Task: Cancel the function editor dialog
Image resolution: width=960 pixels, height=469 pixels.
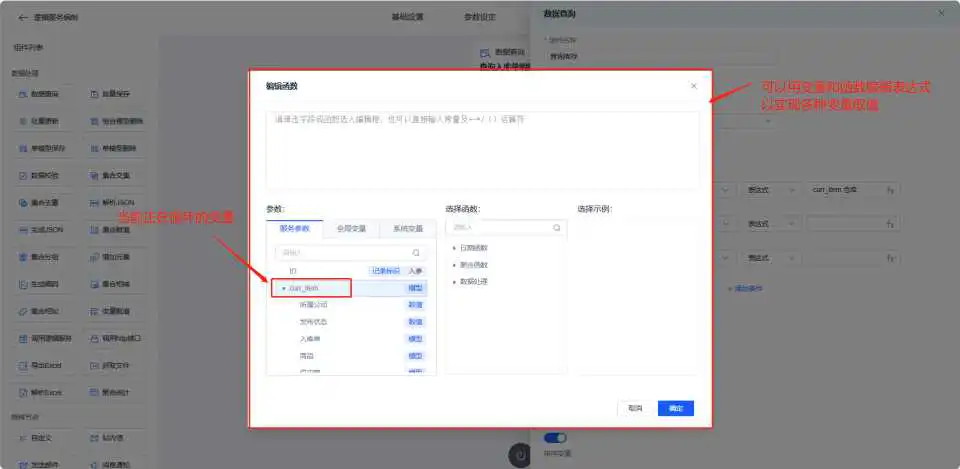Action: click(635, 408)
